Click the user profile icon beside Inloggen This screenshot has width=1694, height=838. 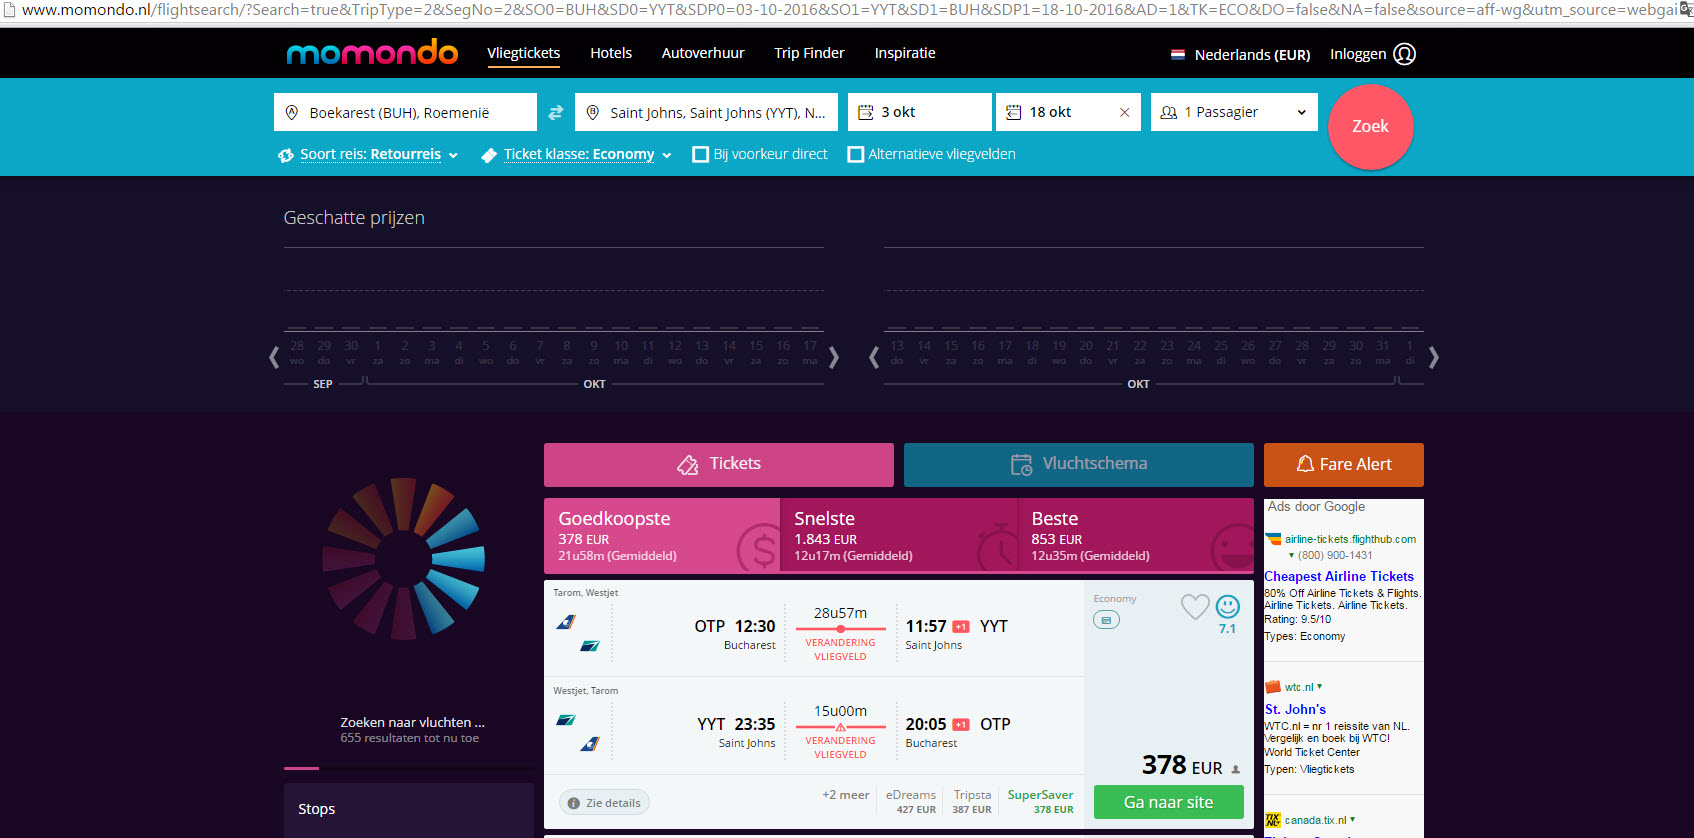[1404, 54]
